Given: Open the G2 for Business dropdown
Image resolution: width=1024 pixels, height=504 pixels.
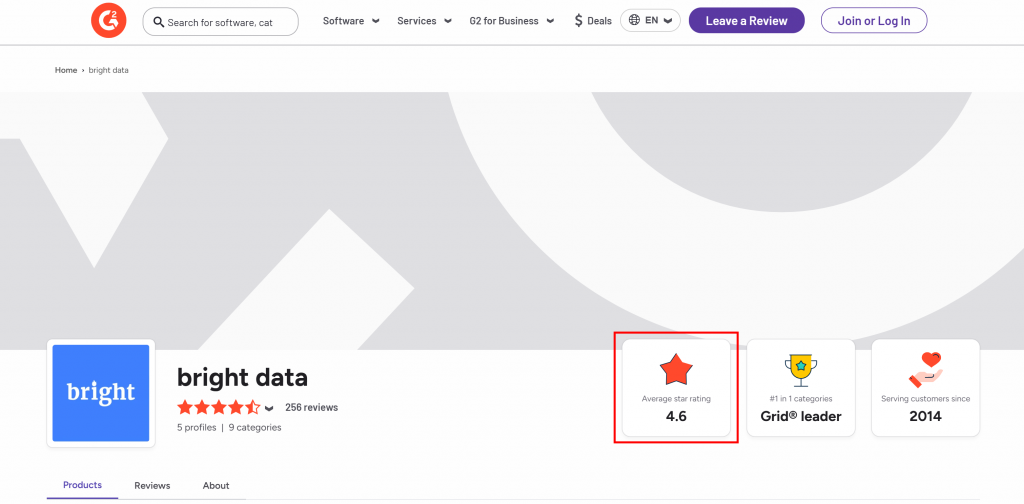Looking at the screenshot, I should click(511, 21).
